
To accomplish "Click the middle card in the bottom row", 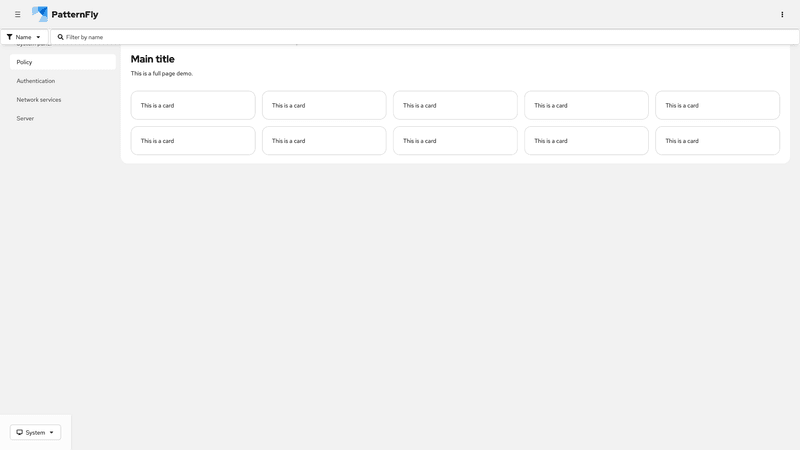I will pyautogui.click(x=455, y=141).
